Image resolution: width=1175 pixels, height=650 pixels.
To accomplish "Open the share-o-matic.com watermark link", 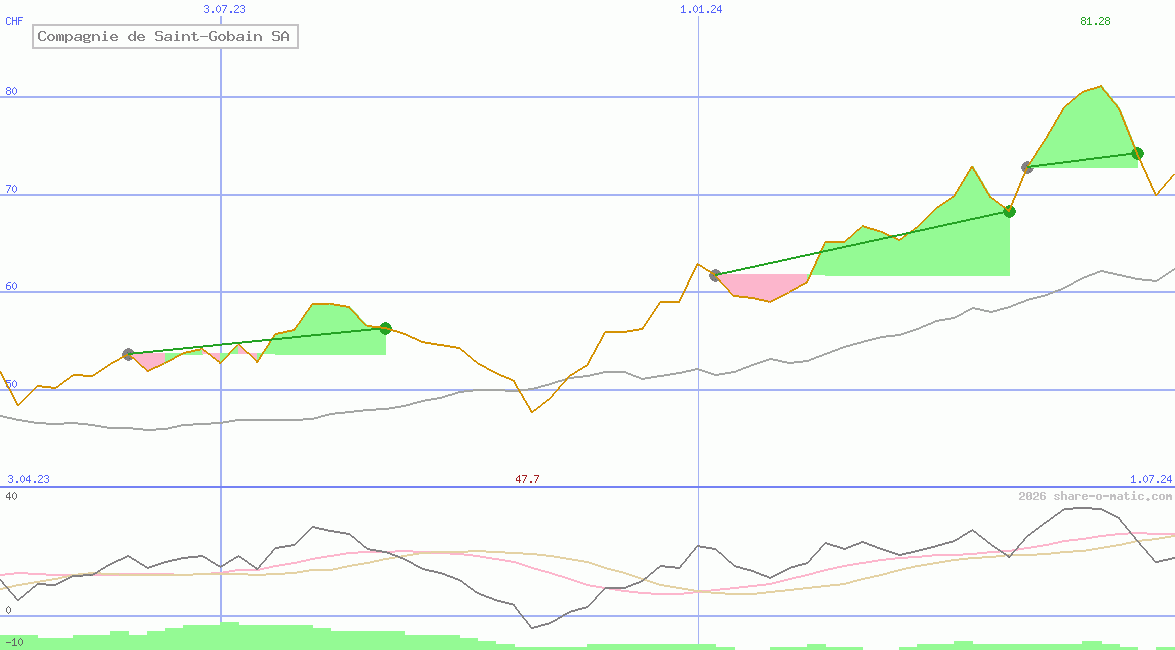I will coord(1095,496).
